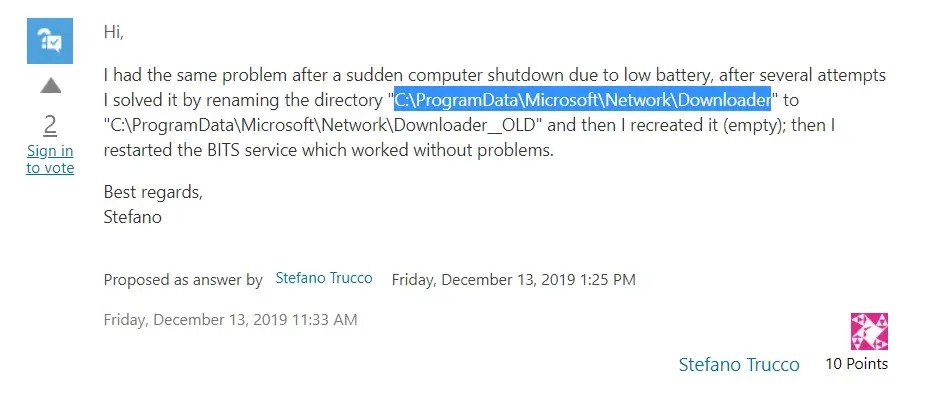Click the highlighted Downloader directory path
Screen dimensions: 939x397
click(x=582, y=100)
